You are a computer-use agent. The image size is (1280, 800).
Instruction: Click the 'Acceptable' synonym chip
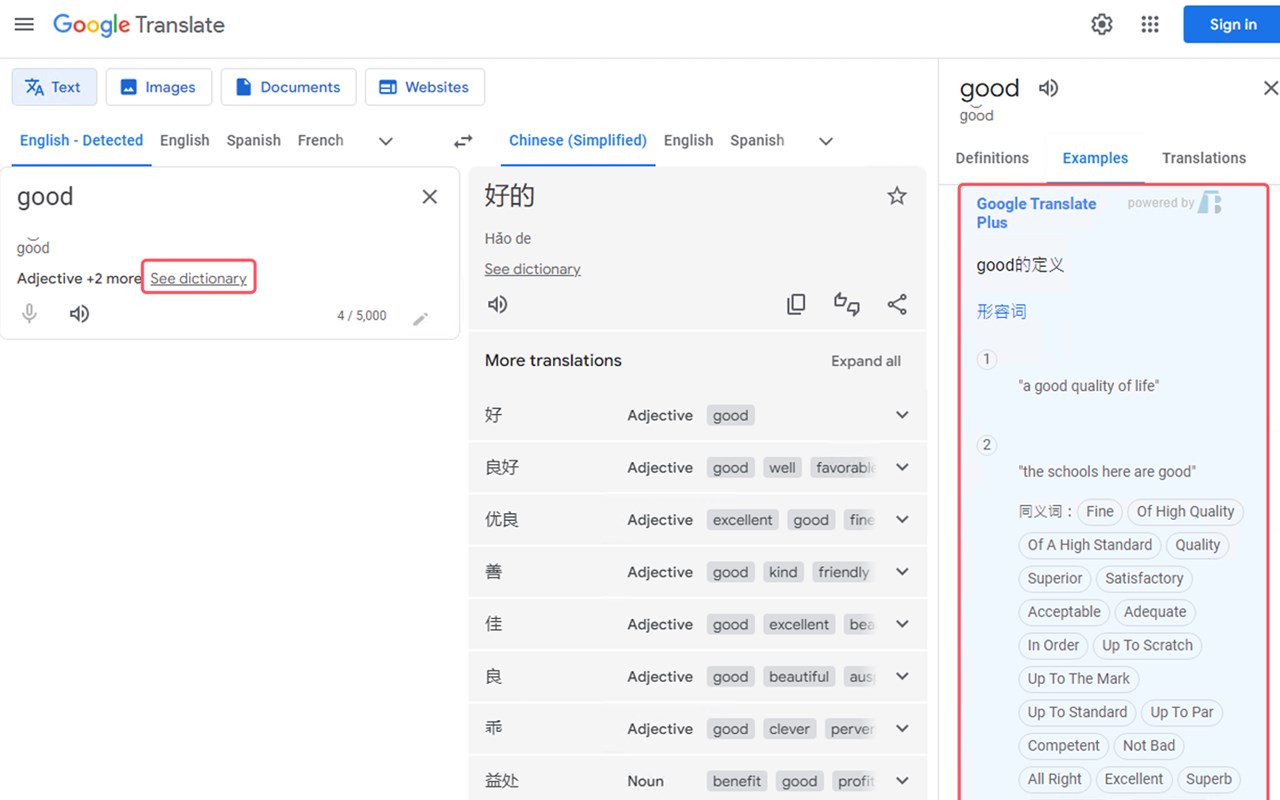point(1064,612)
